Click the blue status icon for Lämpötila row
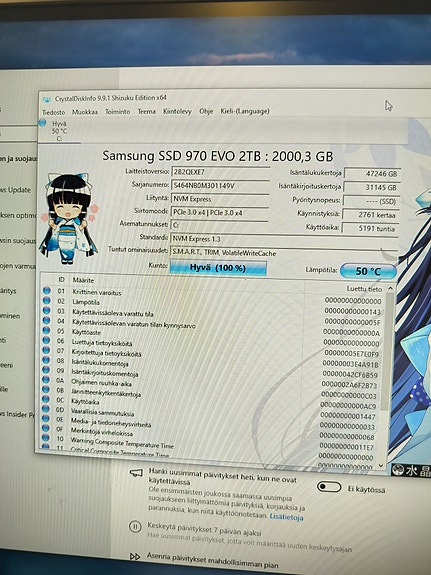This screenshot has width=431, height=575. 47,300
